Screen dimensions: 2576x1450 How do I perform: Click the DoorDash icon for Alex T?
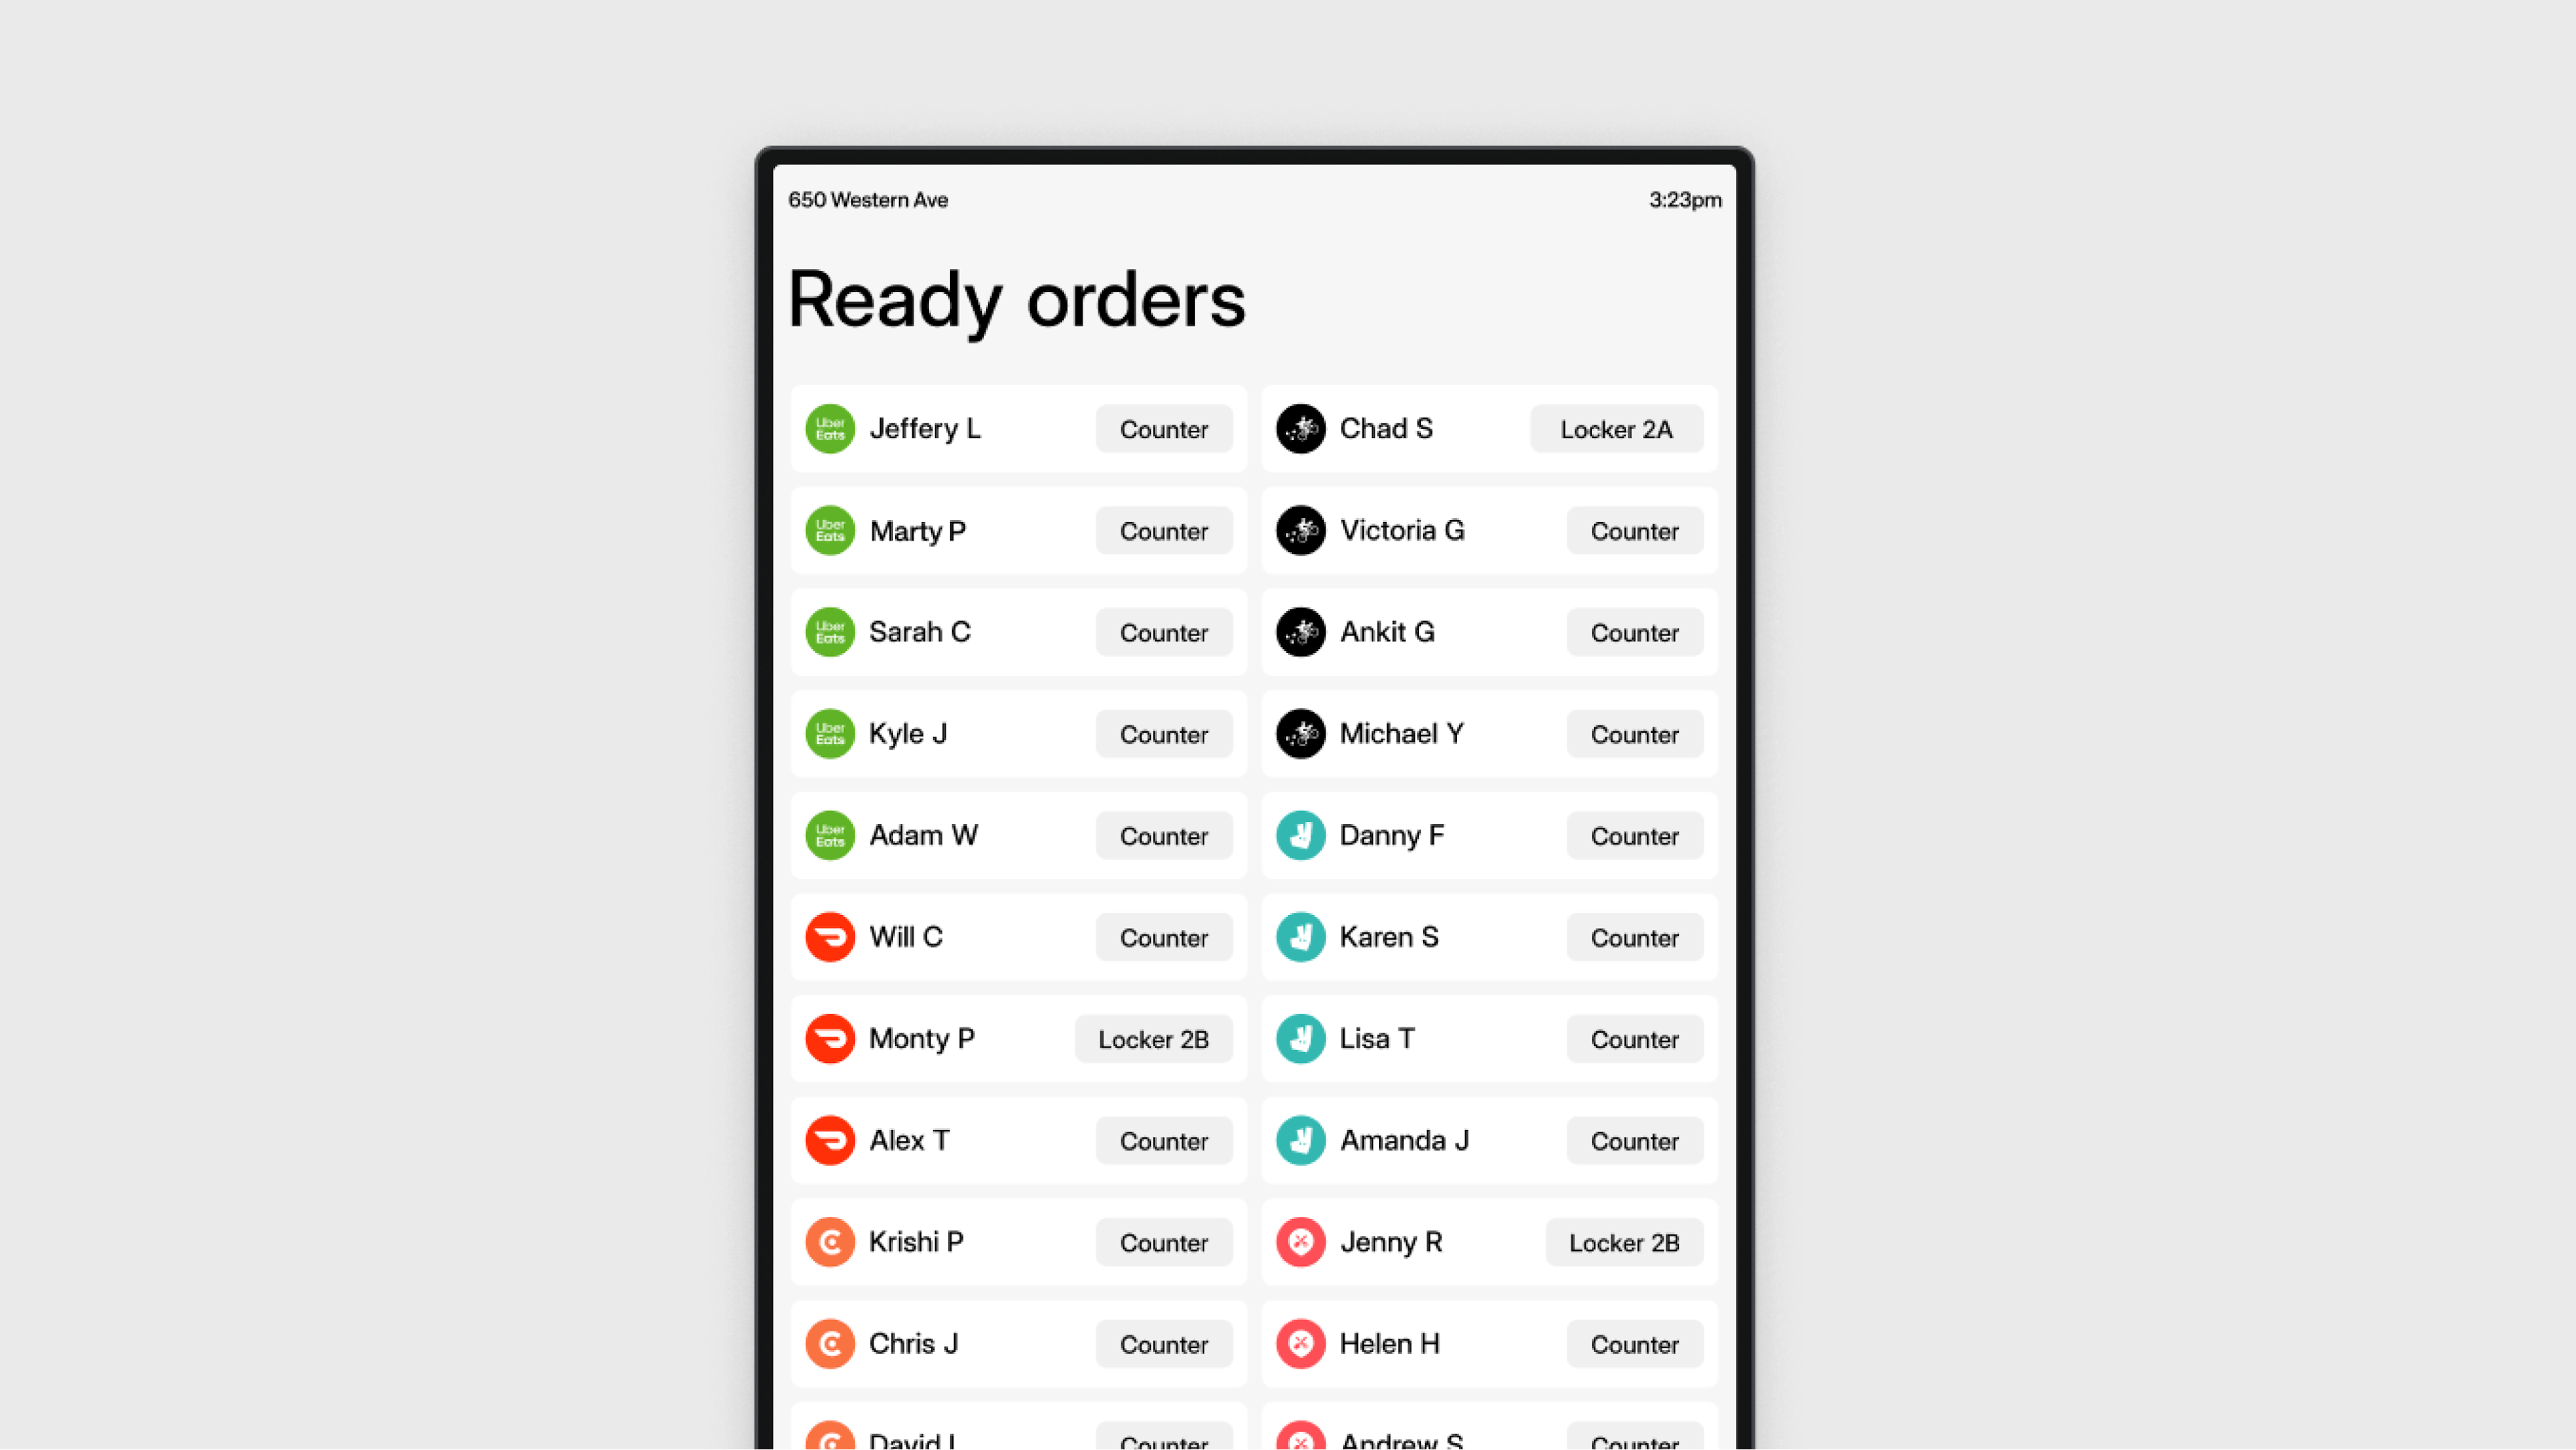tap(830, 1140)
